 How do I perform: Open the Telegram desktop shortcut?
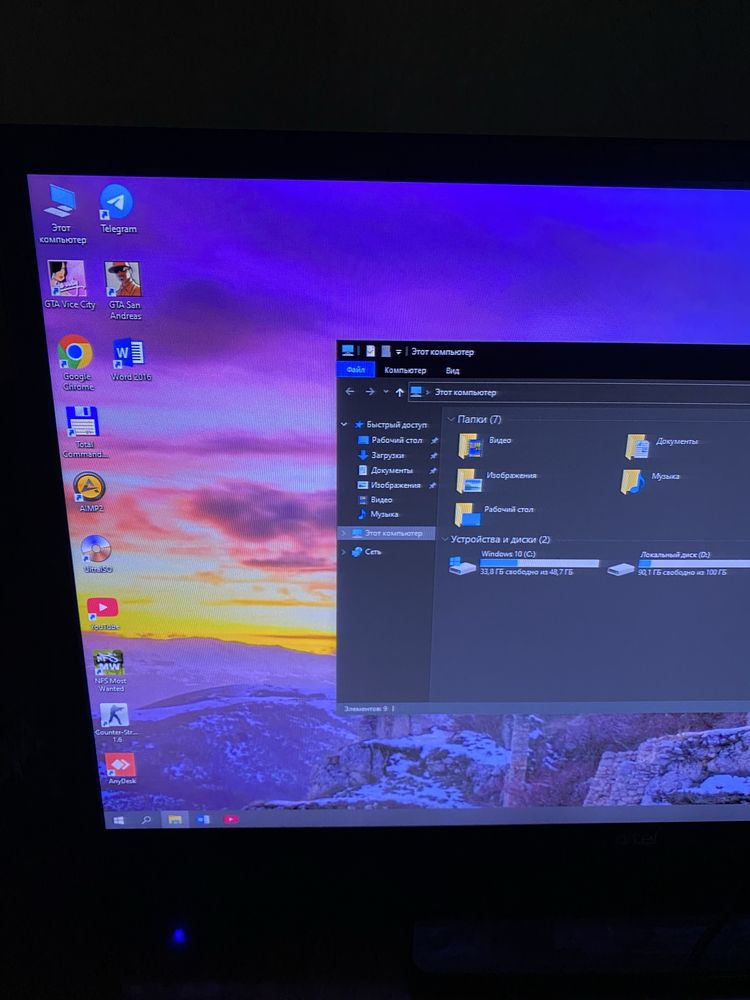tap(117, 209)
